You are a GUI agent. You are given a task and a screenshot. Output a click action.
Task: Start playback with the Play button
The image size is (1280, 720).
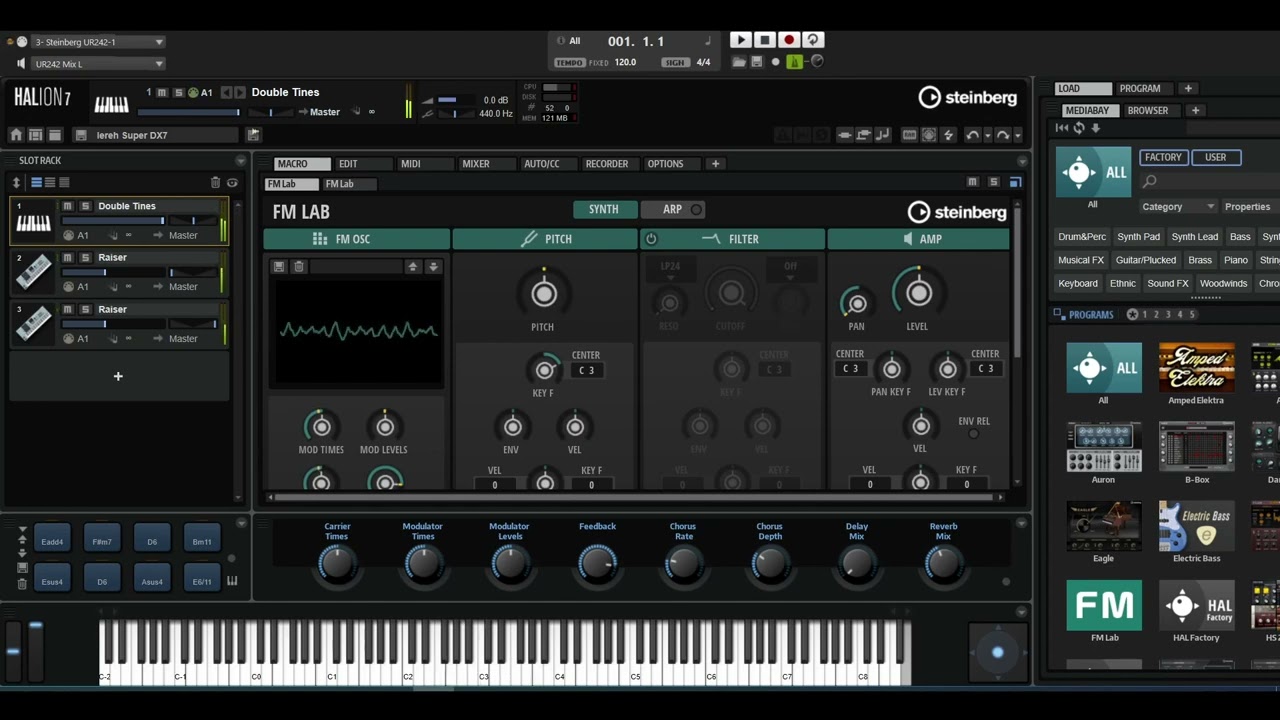(740, 40)
